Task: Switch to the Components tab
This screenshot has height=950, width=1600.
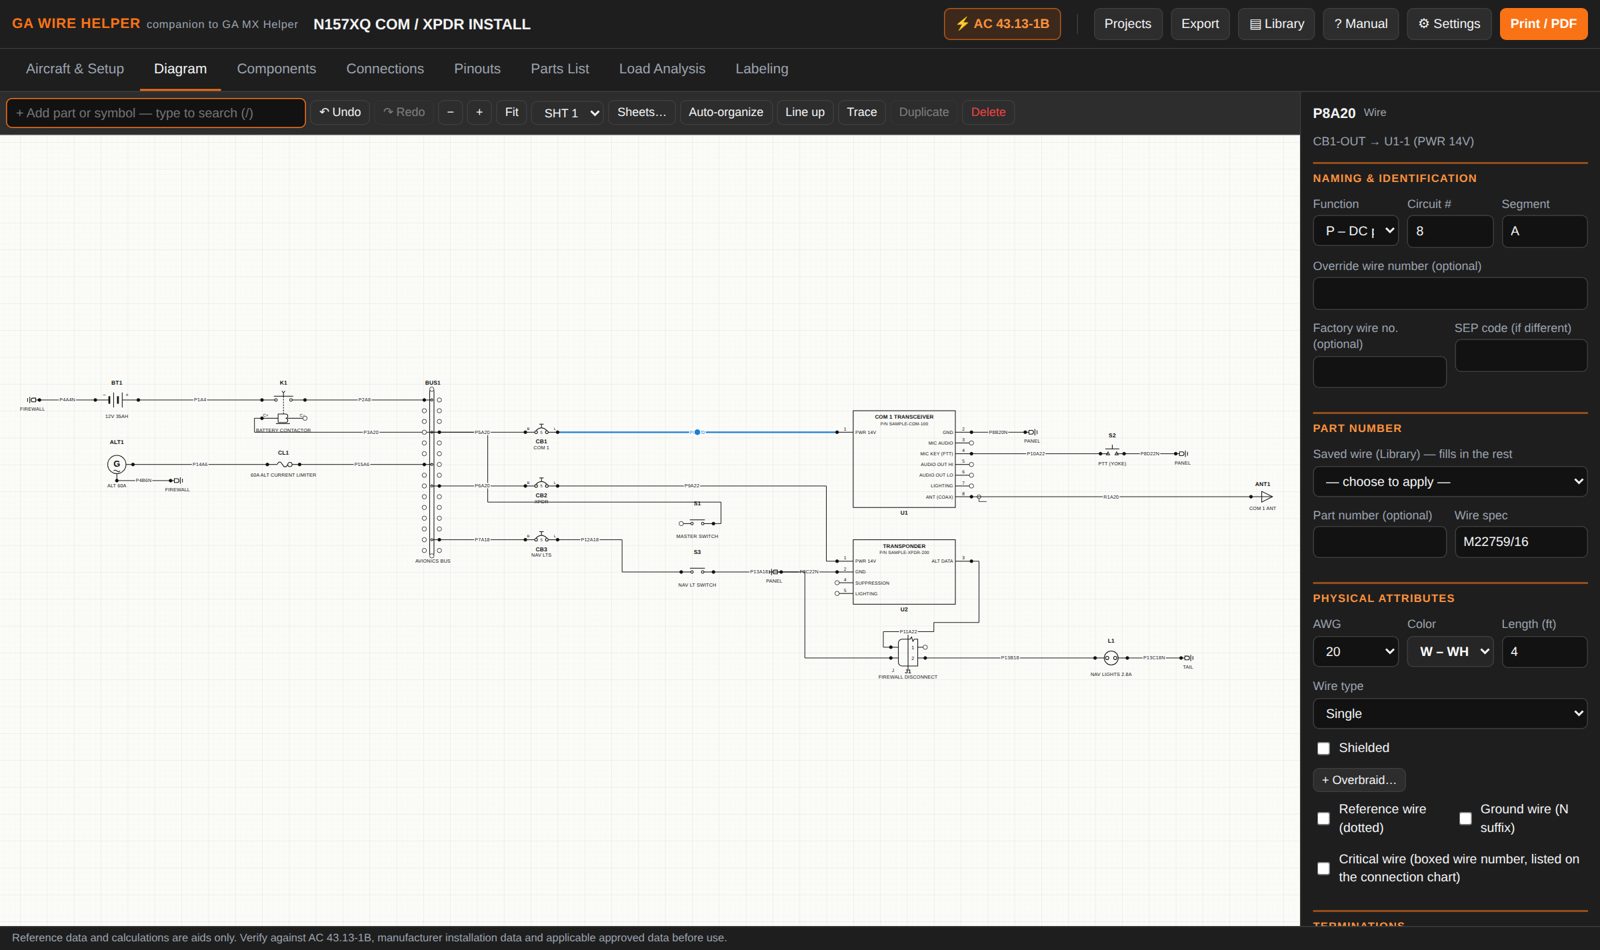Action: point(276,69)
